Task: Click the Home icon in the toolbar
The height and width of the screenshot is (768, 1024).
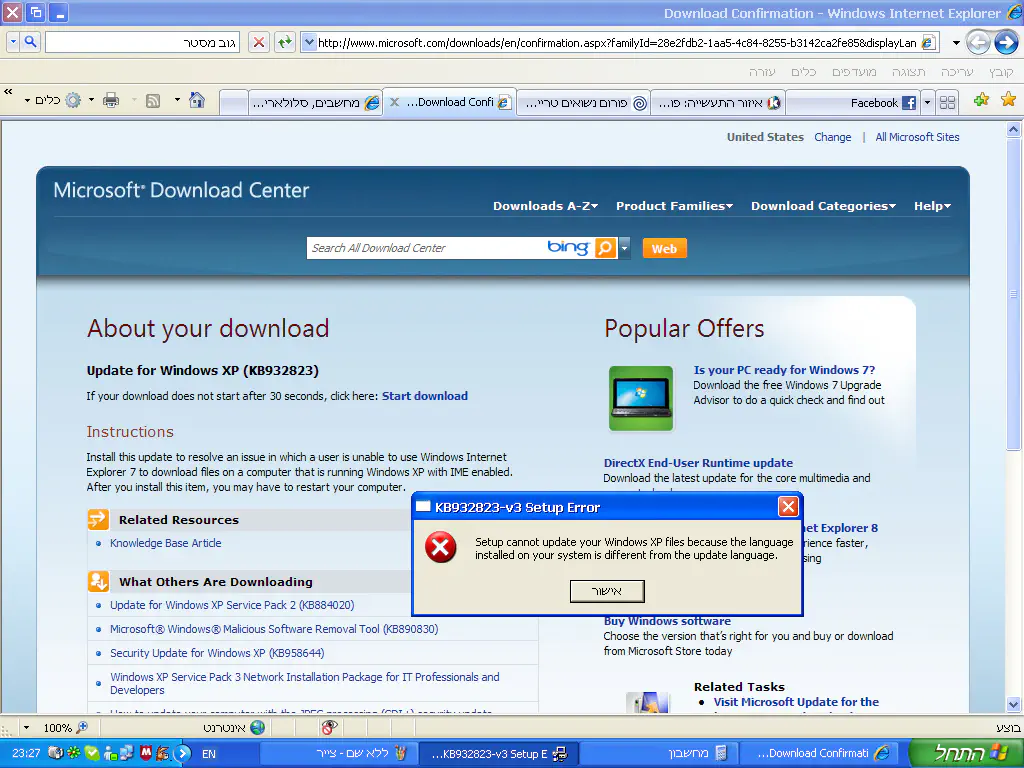Action: click(x=197, y=101)
